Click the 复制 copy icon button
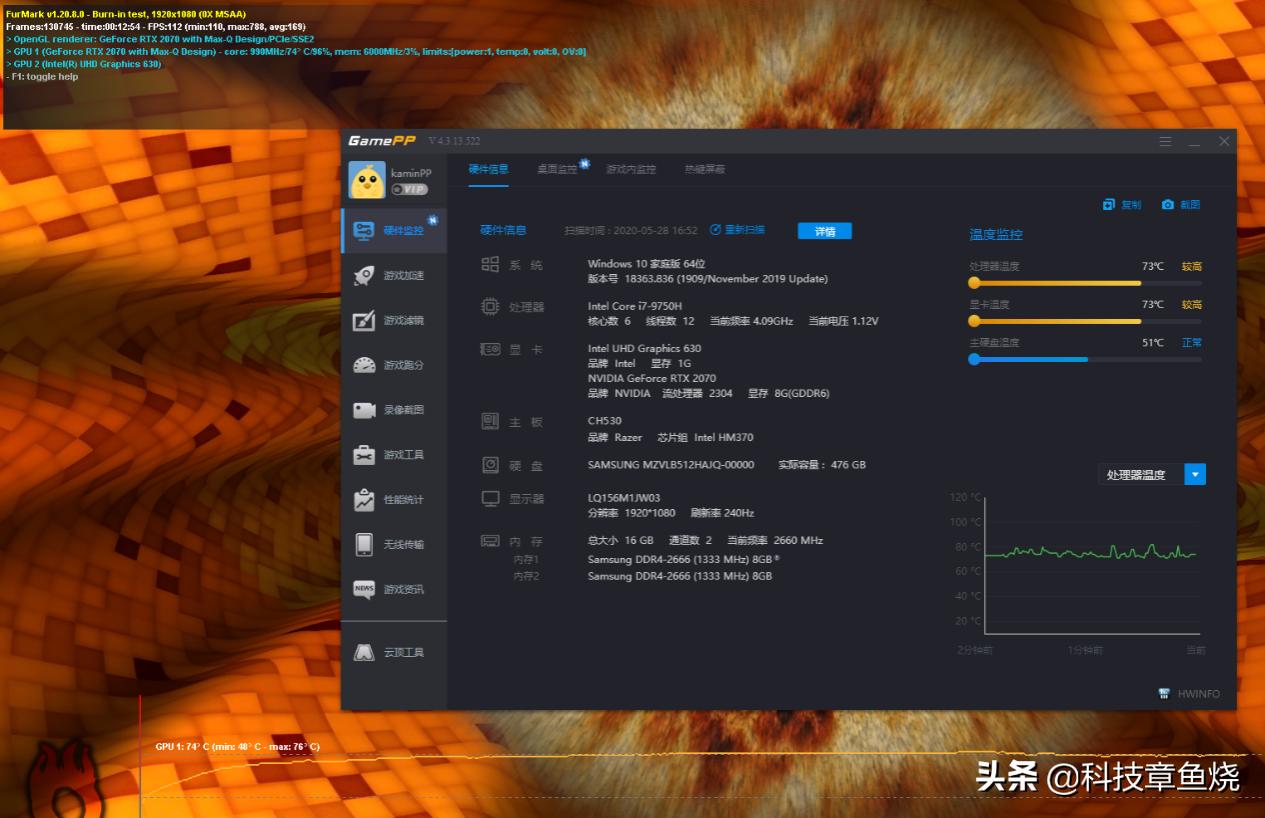The width and height of the screenshot is (1265, 818). click(1122, 204)
